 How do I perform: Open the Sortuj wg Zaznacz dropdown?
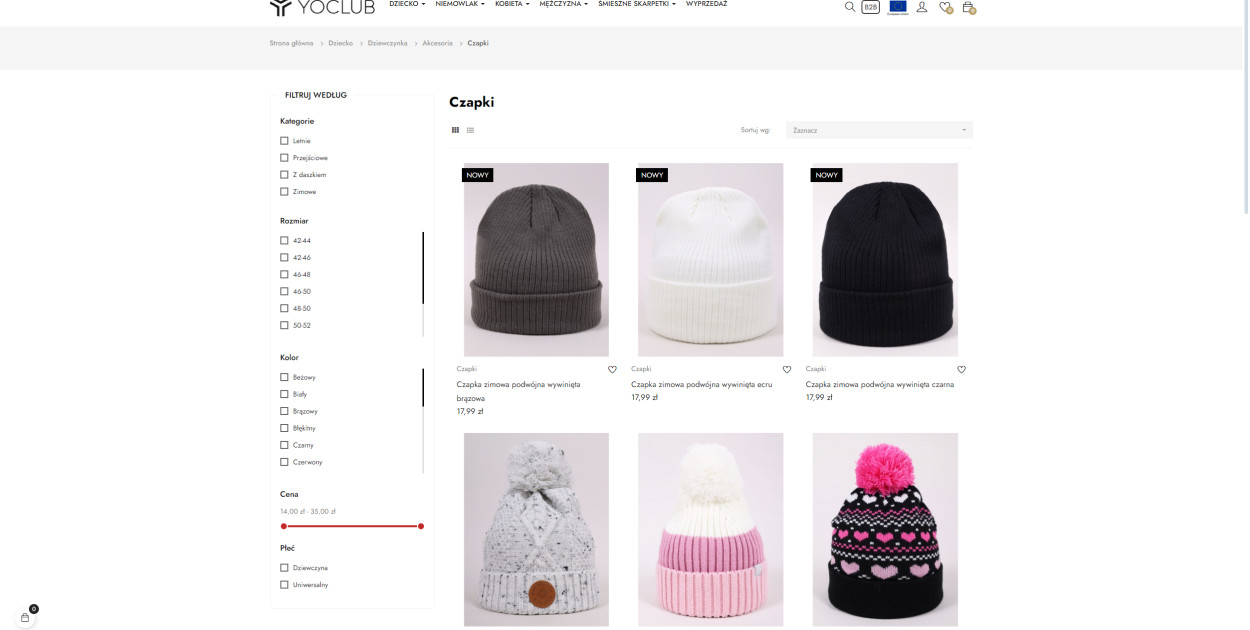tap(879, 130)
